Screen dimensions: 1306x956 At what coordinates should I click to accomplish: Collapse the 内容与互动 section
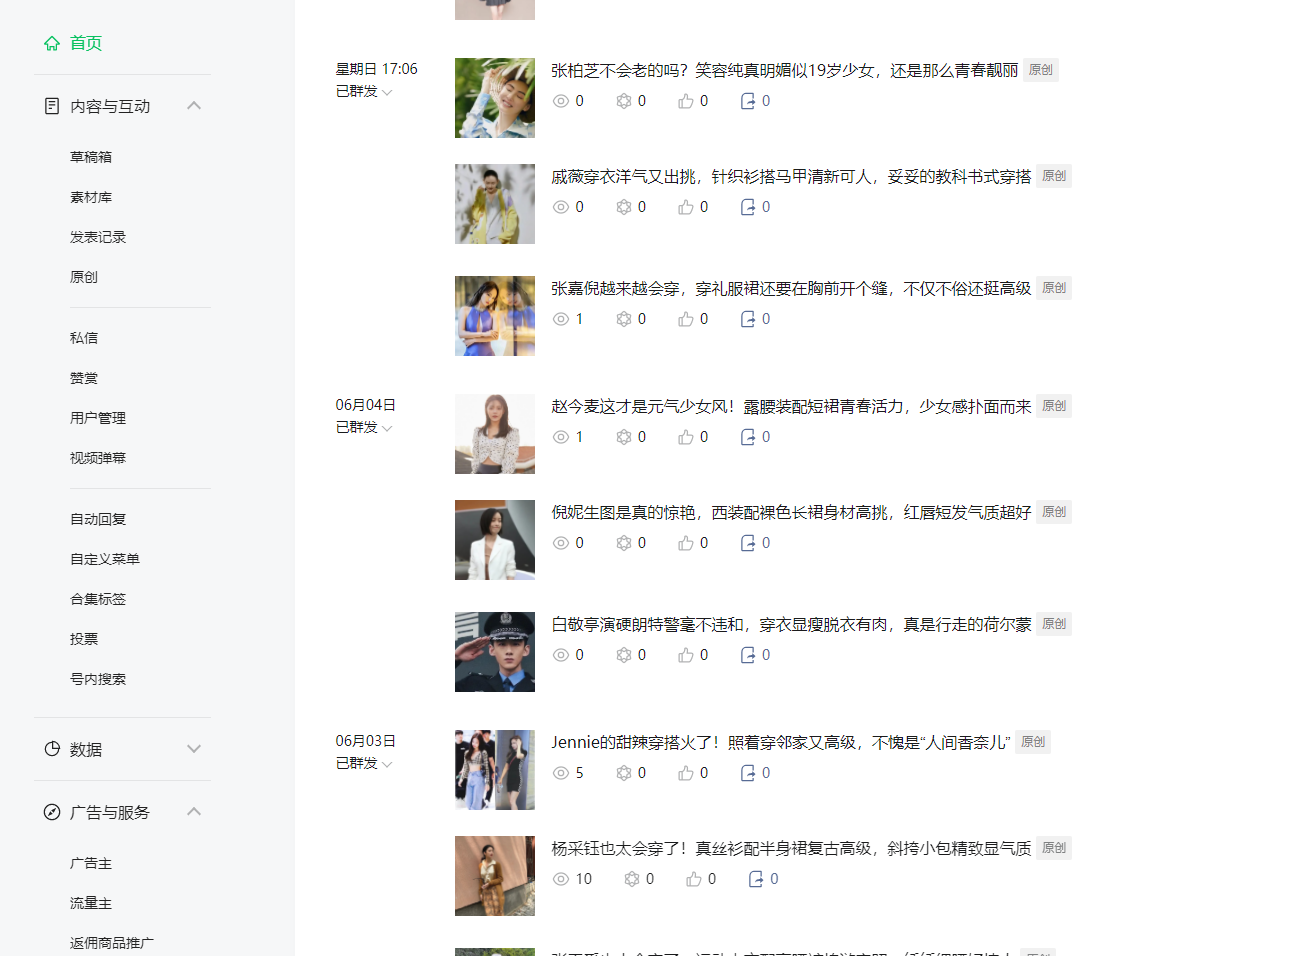point(194,106)
